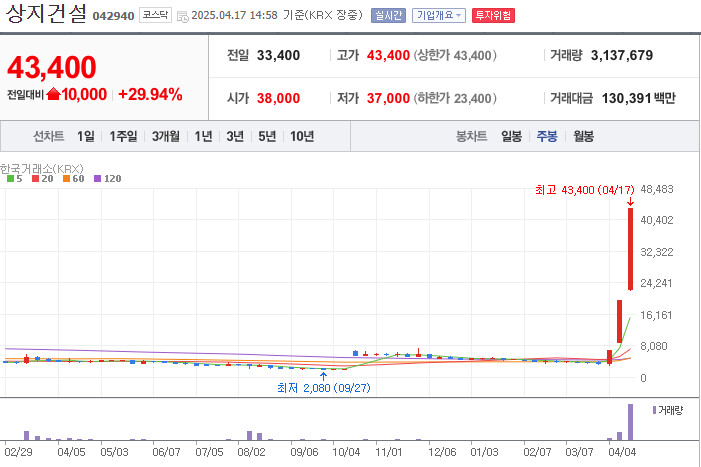The image size is (701, 467).
Task: Click the 코스닥 market badge
Action: pyautogui.click(x=154, y=15)
